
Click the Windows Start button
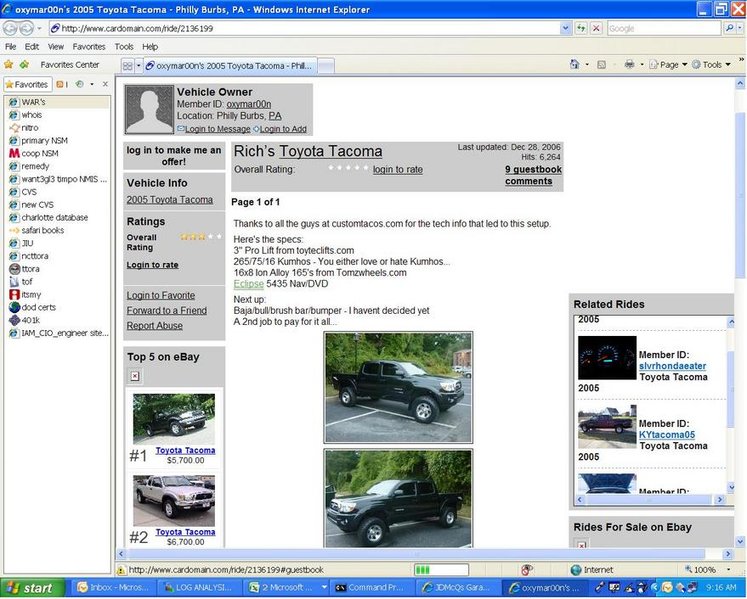click(x=31, y=589)
